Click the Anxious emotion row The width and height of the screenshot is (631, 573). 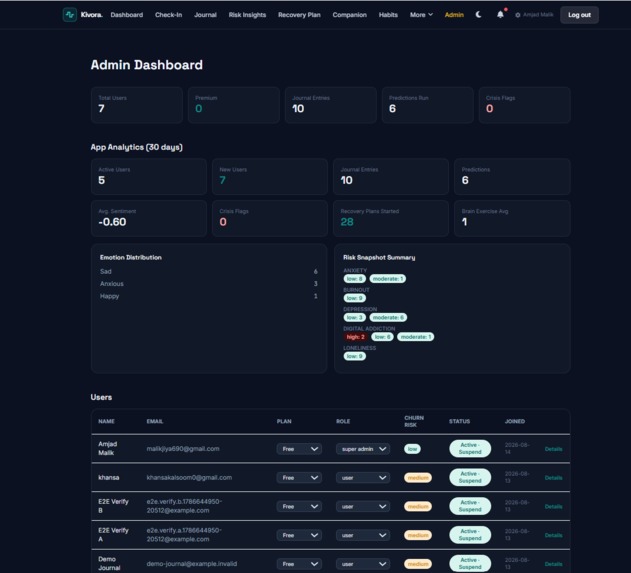[209, 284]
